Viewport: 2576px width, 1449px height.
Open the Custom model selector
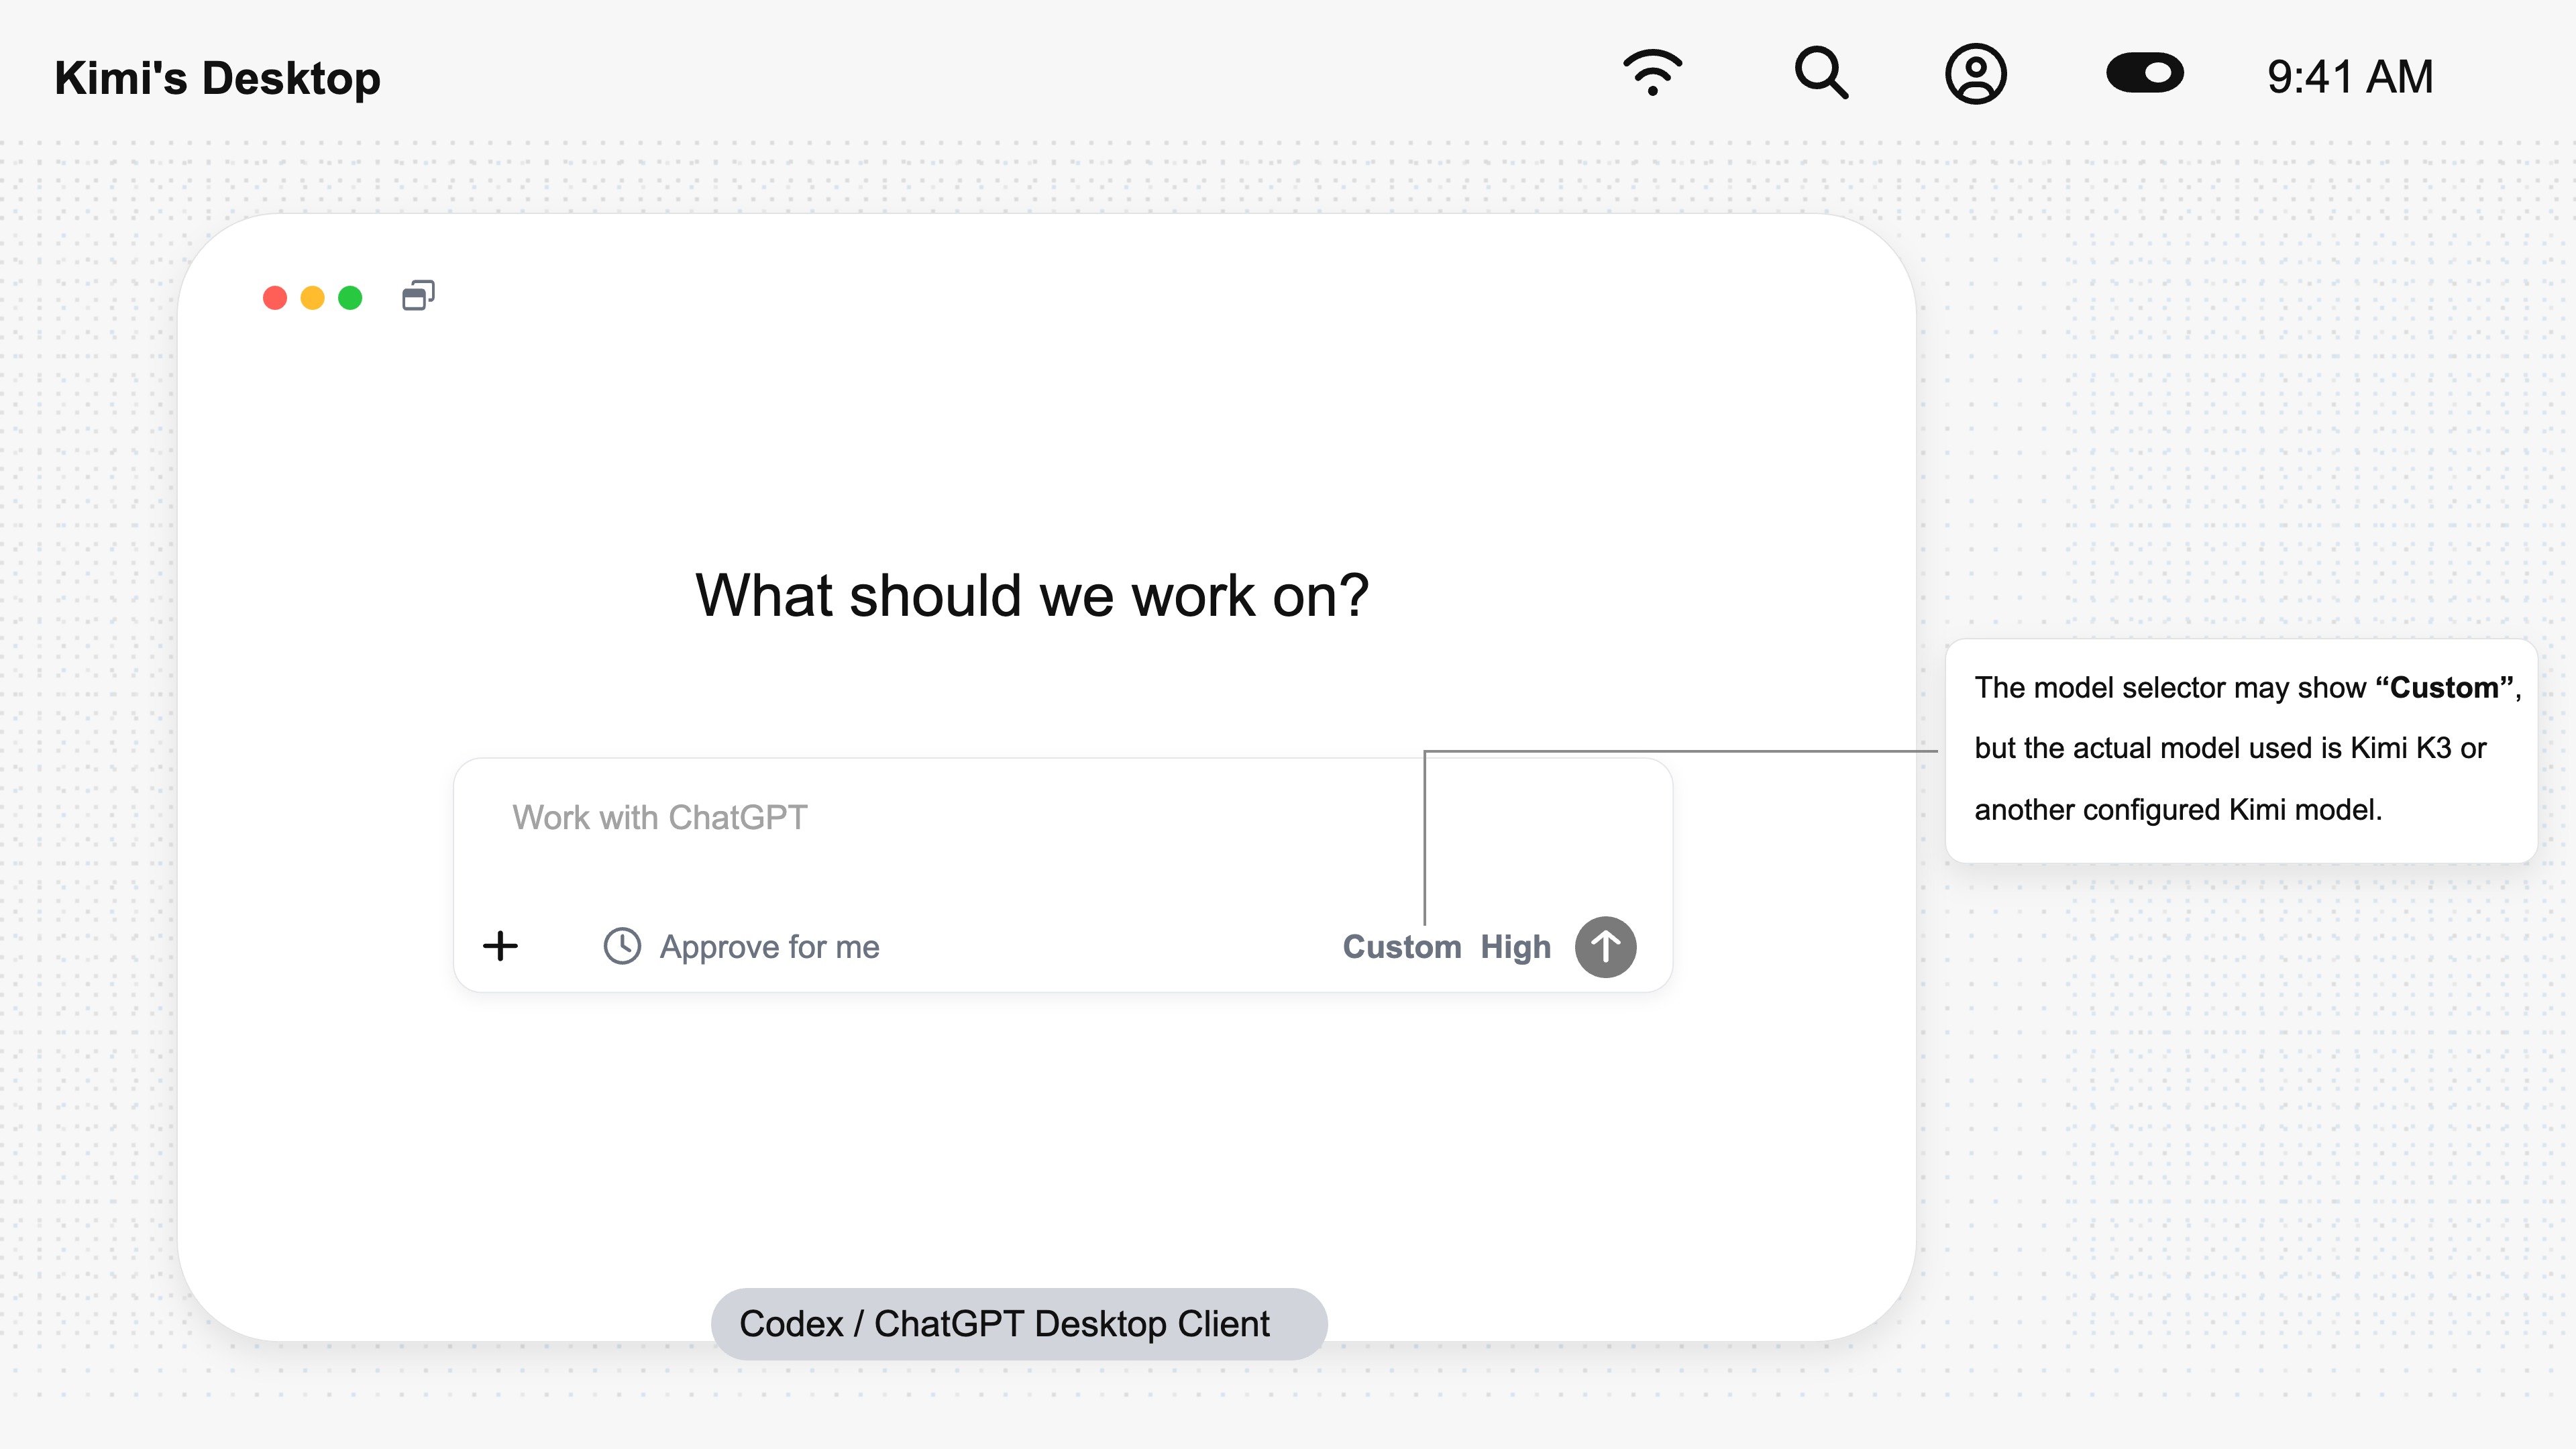coord(1402,947)
